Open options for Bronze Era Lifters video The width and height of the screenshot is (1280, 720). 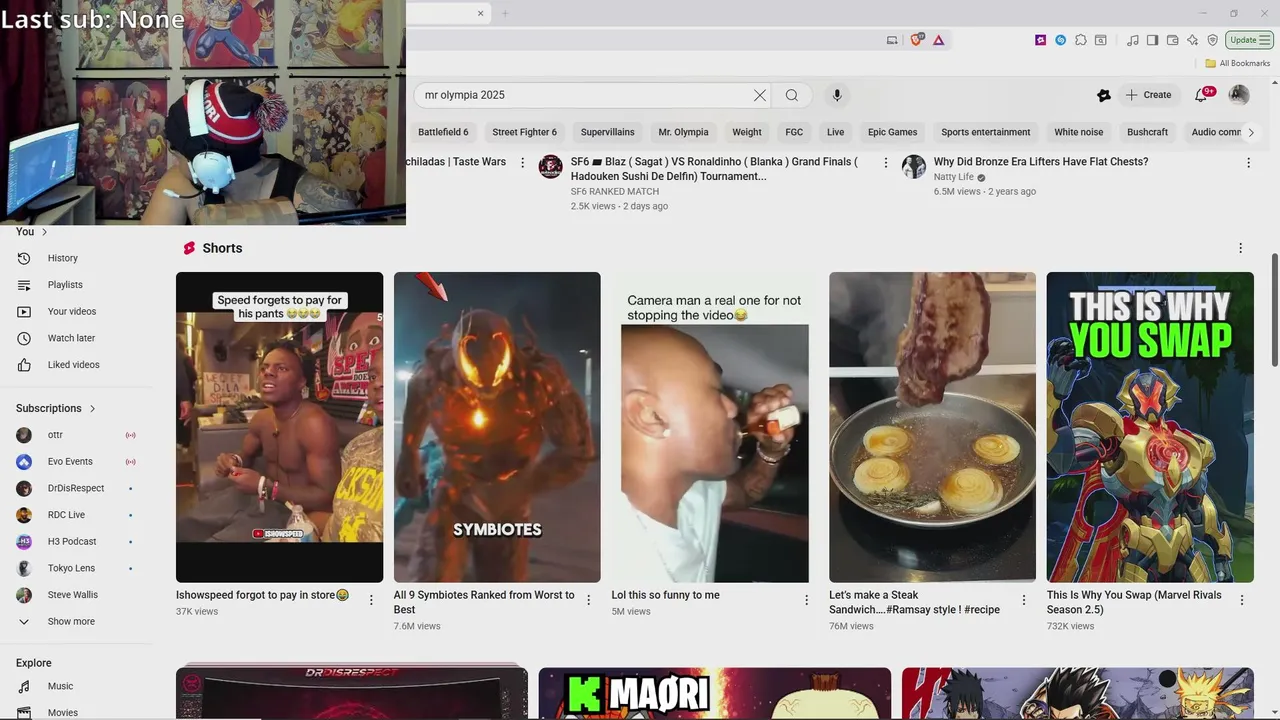coord(1248,162)
